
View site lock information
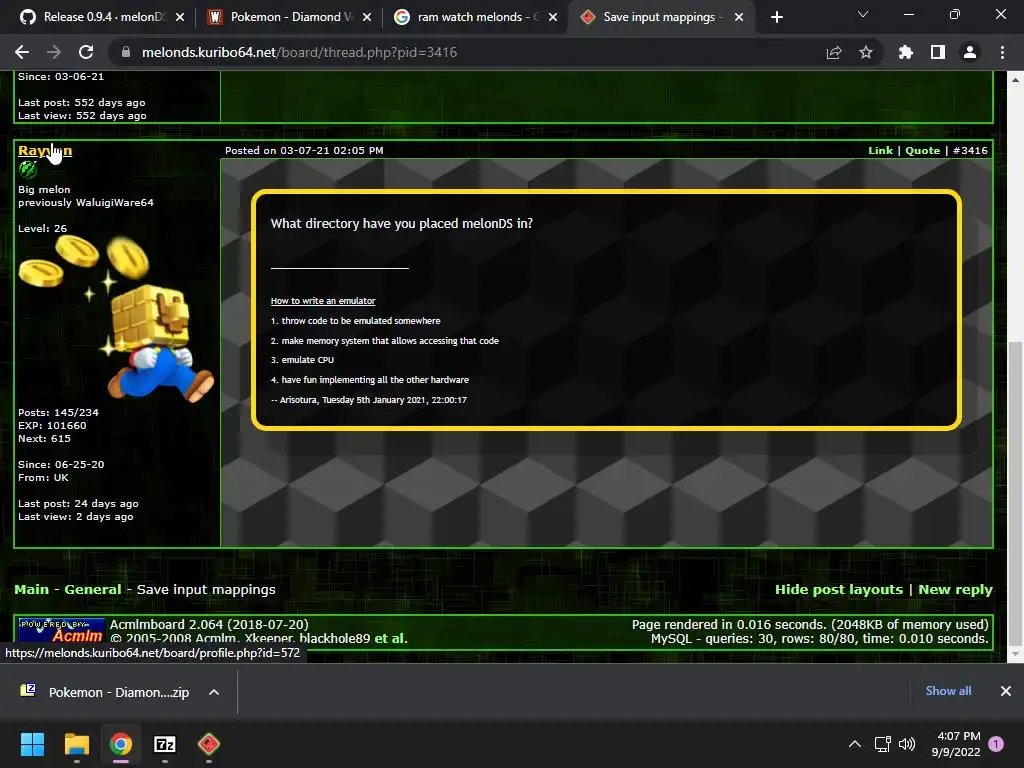point(126,52)
